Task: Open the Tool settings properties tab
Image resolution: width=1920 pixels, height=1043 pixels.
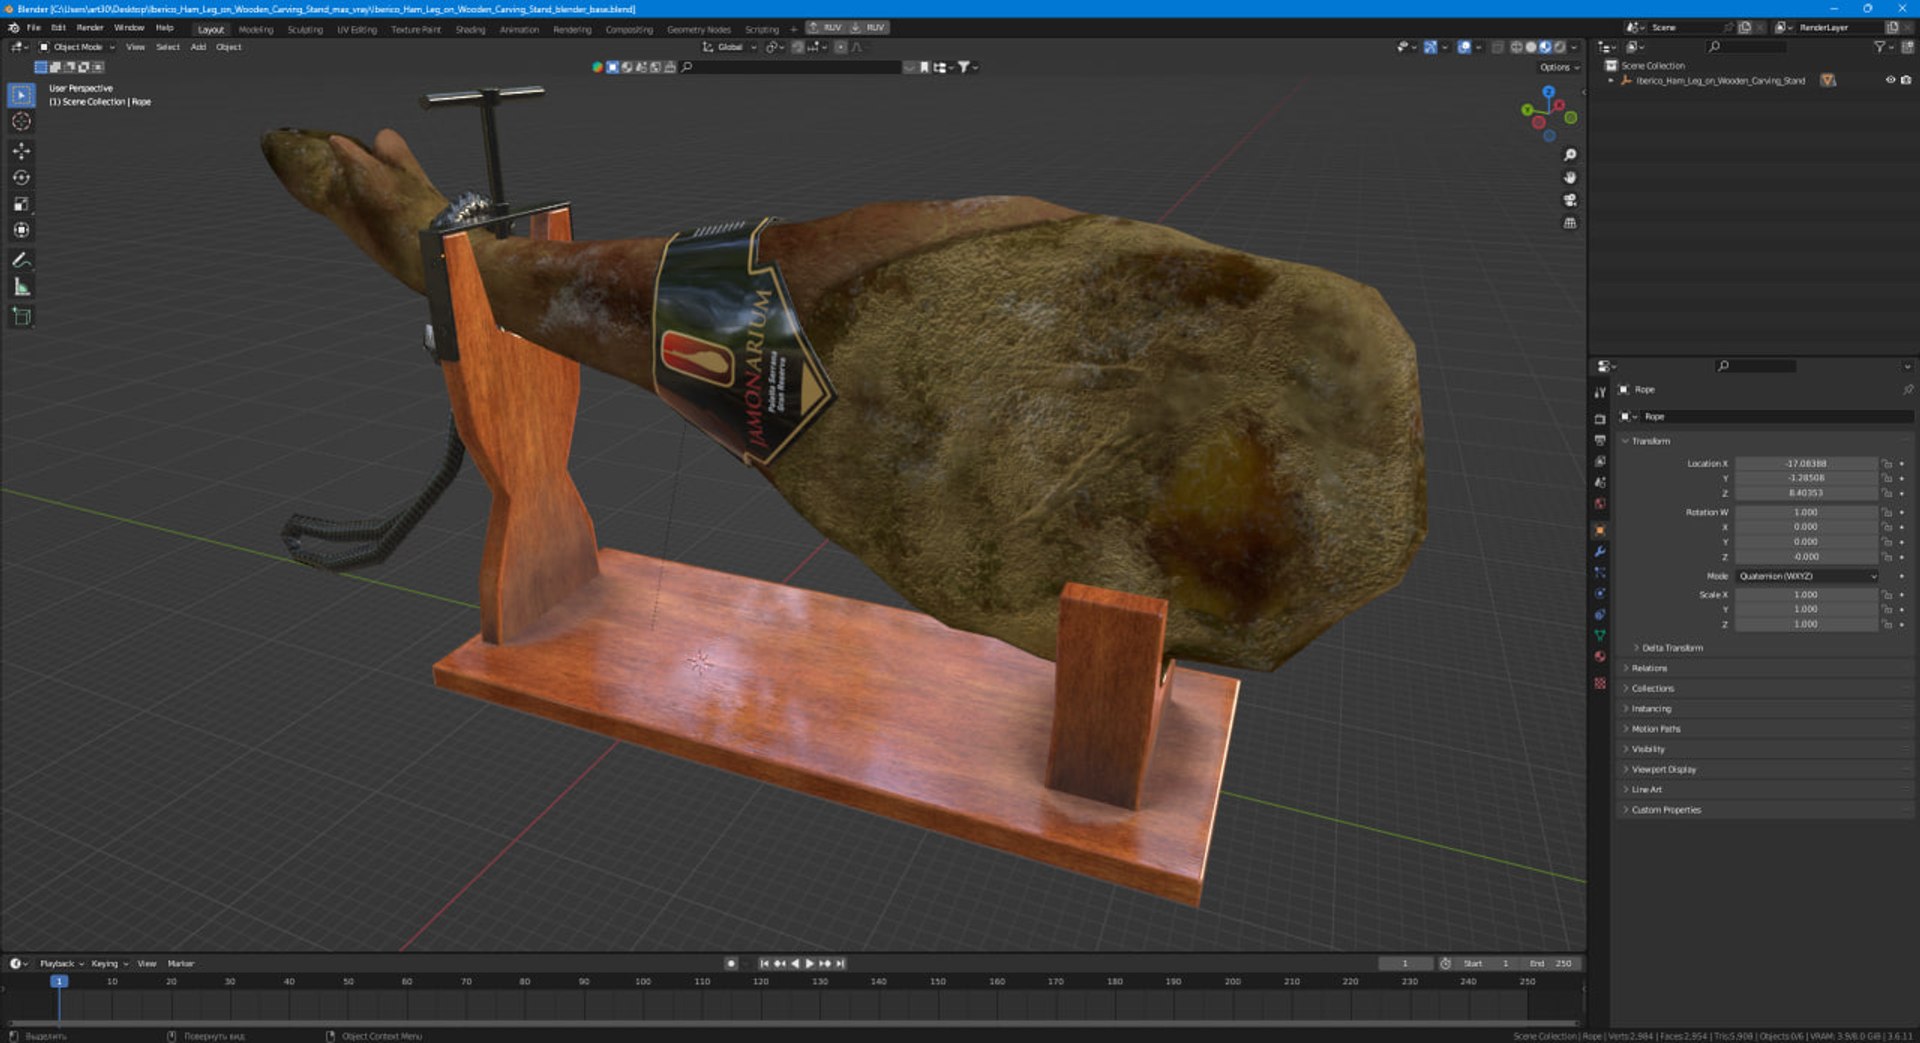Action: [1600, 392]
